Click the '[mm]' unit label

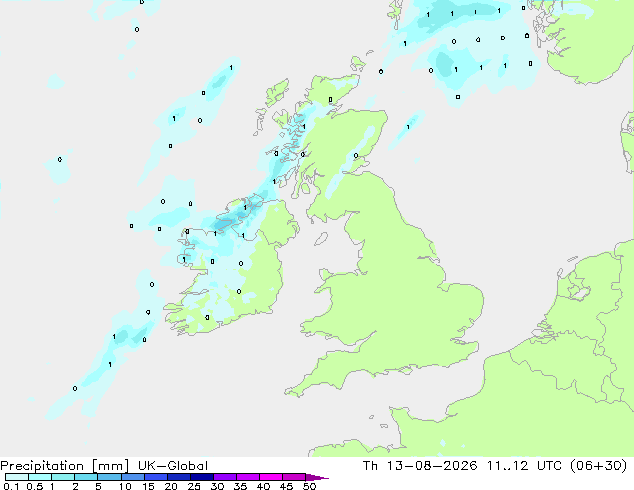[110, 466]
